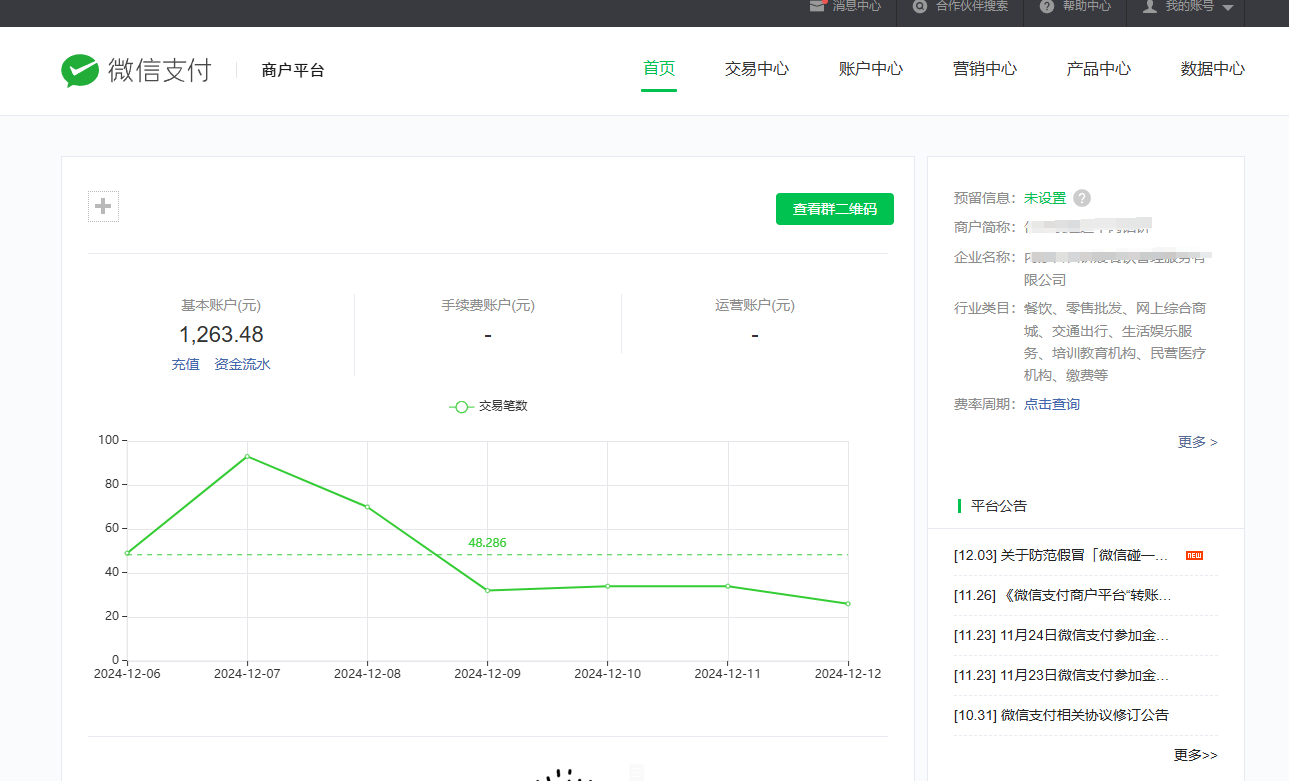The height and width of the screenshot is (781, 1289).
Task: Click the 2024-12-07 peak data point
Action: (x=247, y=456)
